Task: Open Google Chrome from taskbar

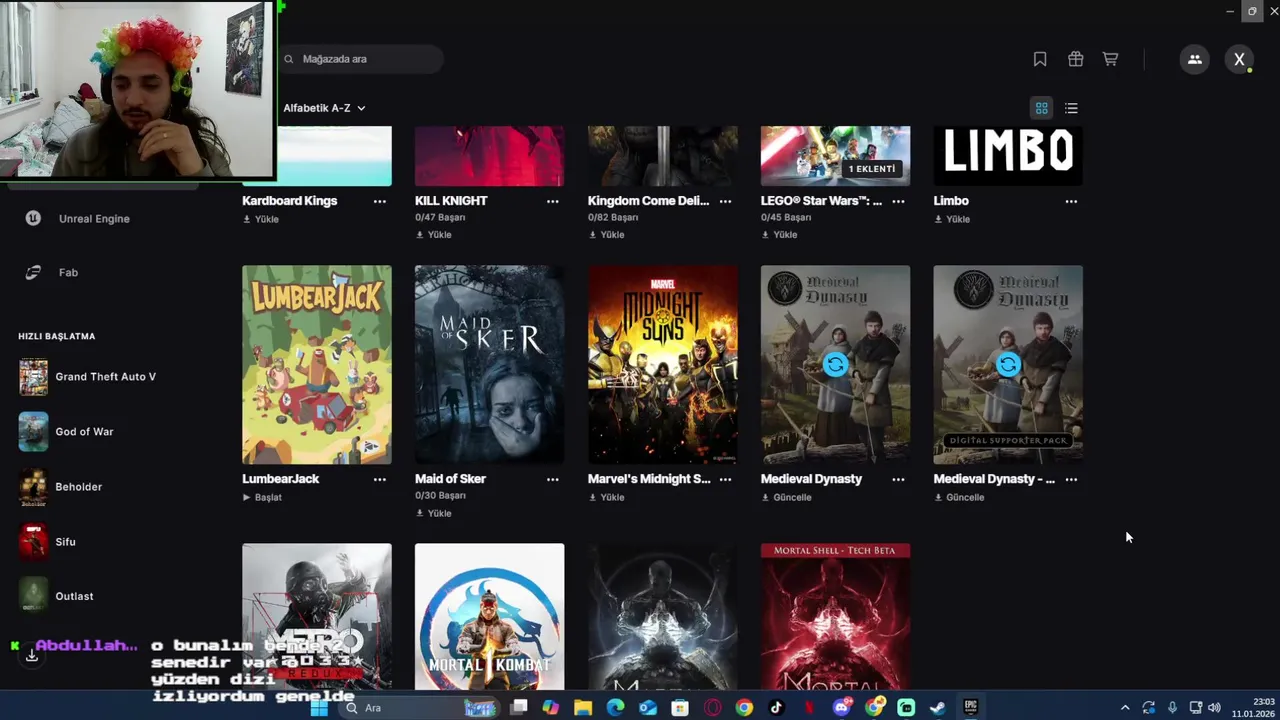Action: [x=744, y=708]
